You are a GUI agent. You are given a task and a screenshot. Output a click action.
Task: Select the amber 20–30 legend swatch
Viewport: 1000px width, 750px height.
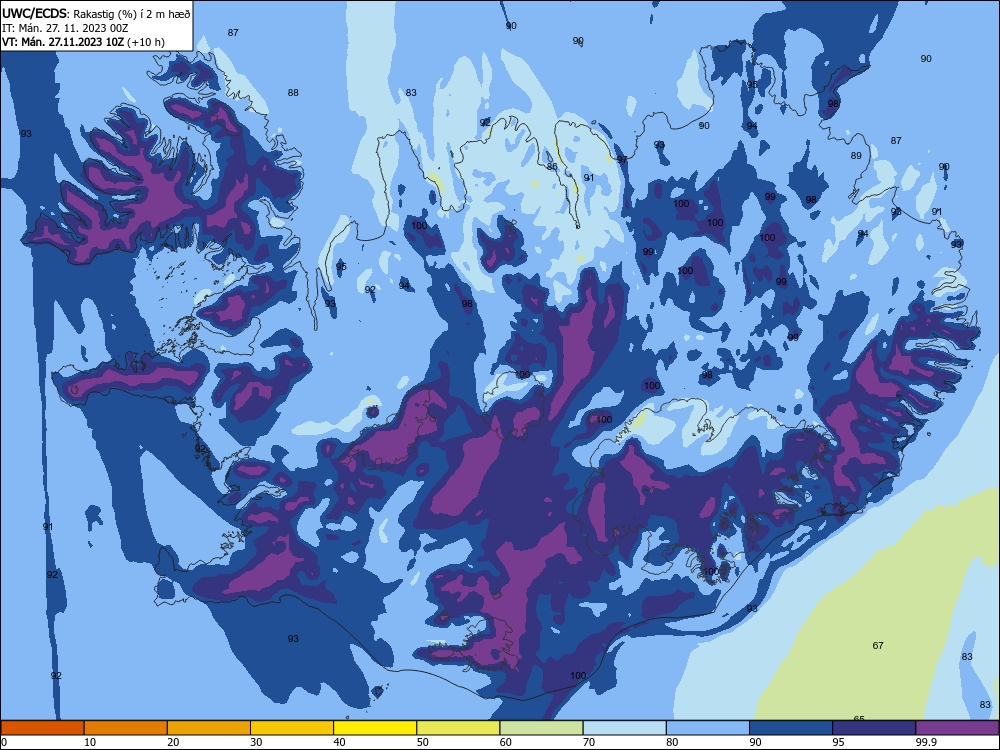[209, 728]
